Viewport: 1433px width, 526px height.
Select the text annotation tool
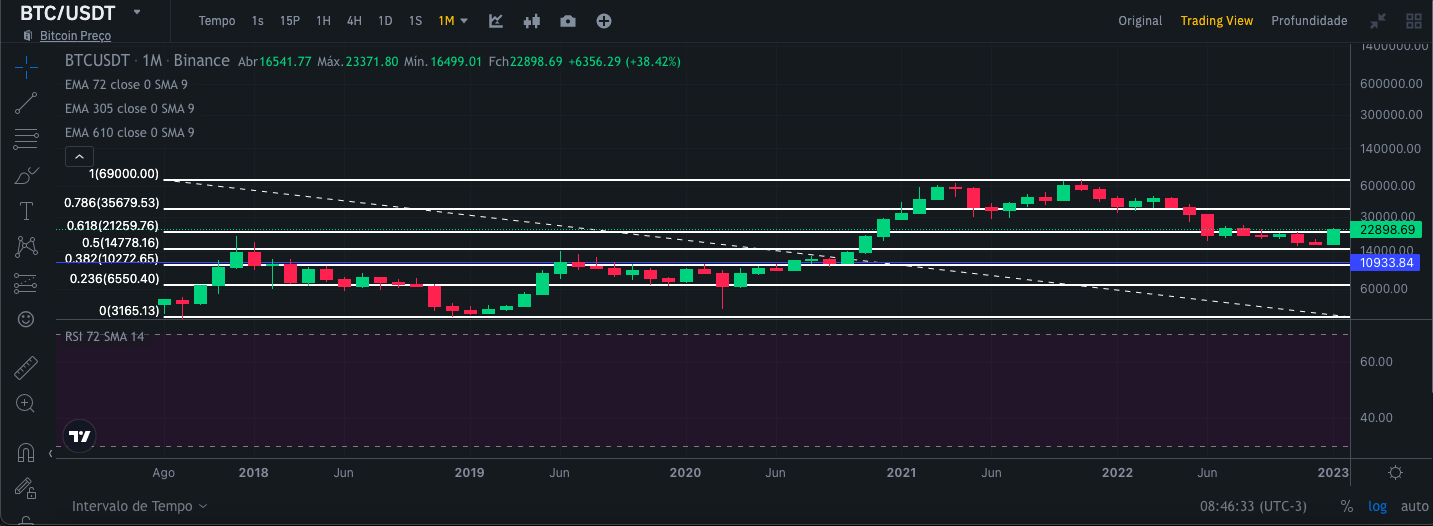pyautogui.click(x=26, y=211)
